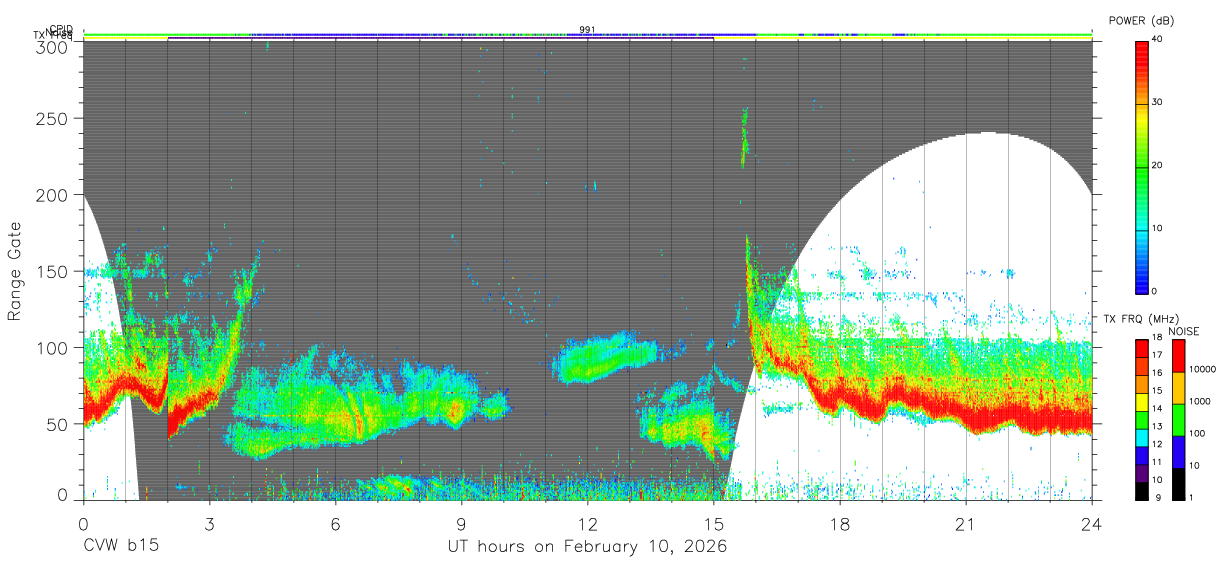Click the "10000" label on NOISE scale

[x=1203, y=369]
